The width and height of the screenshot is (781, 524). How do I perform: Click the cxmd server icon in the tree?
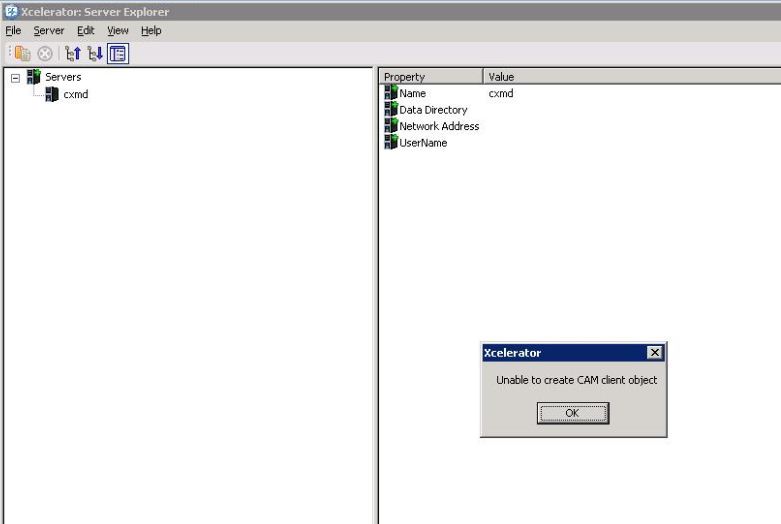(x=52, y=94)
